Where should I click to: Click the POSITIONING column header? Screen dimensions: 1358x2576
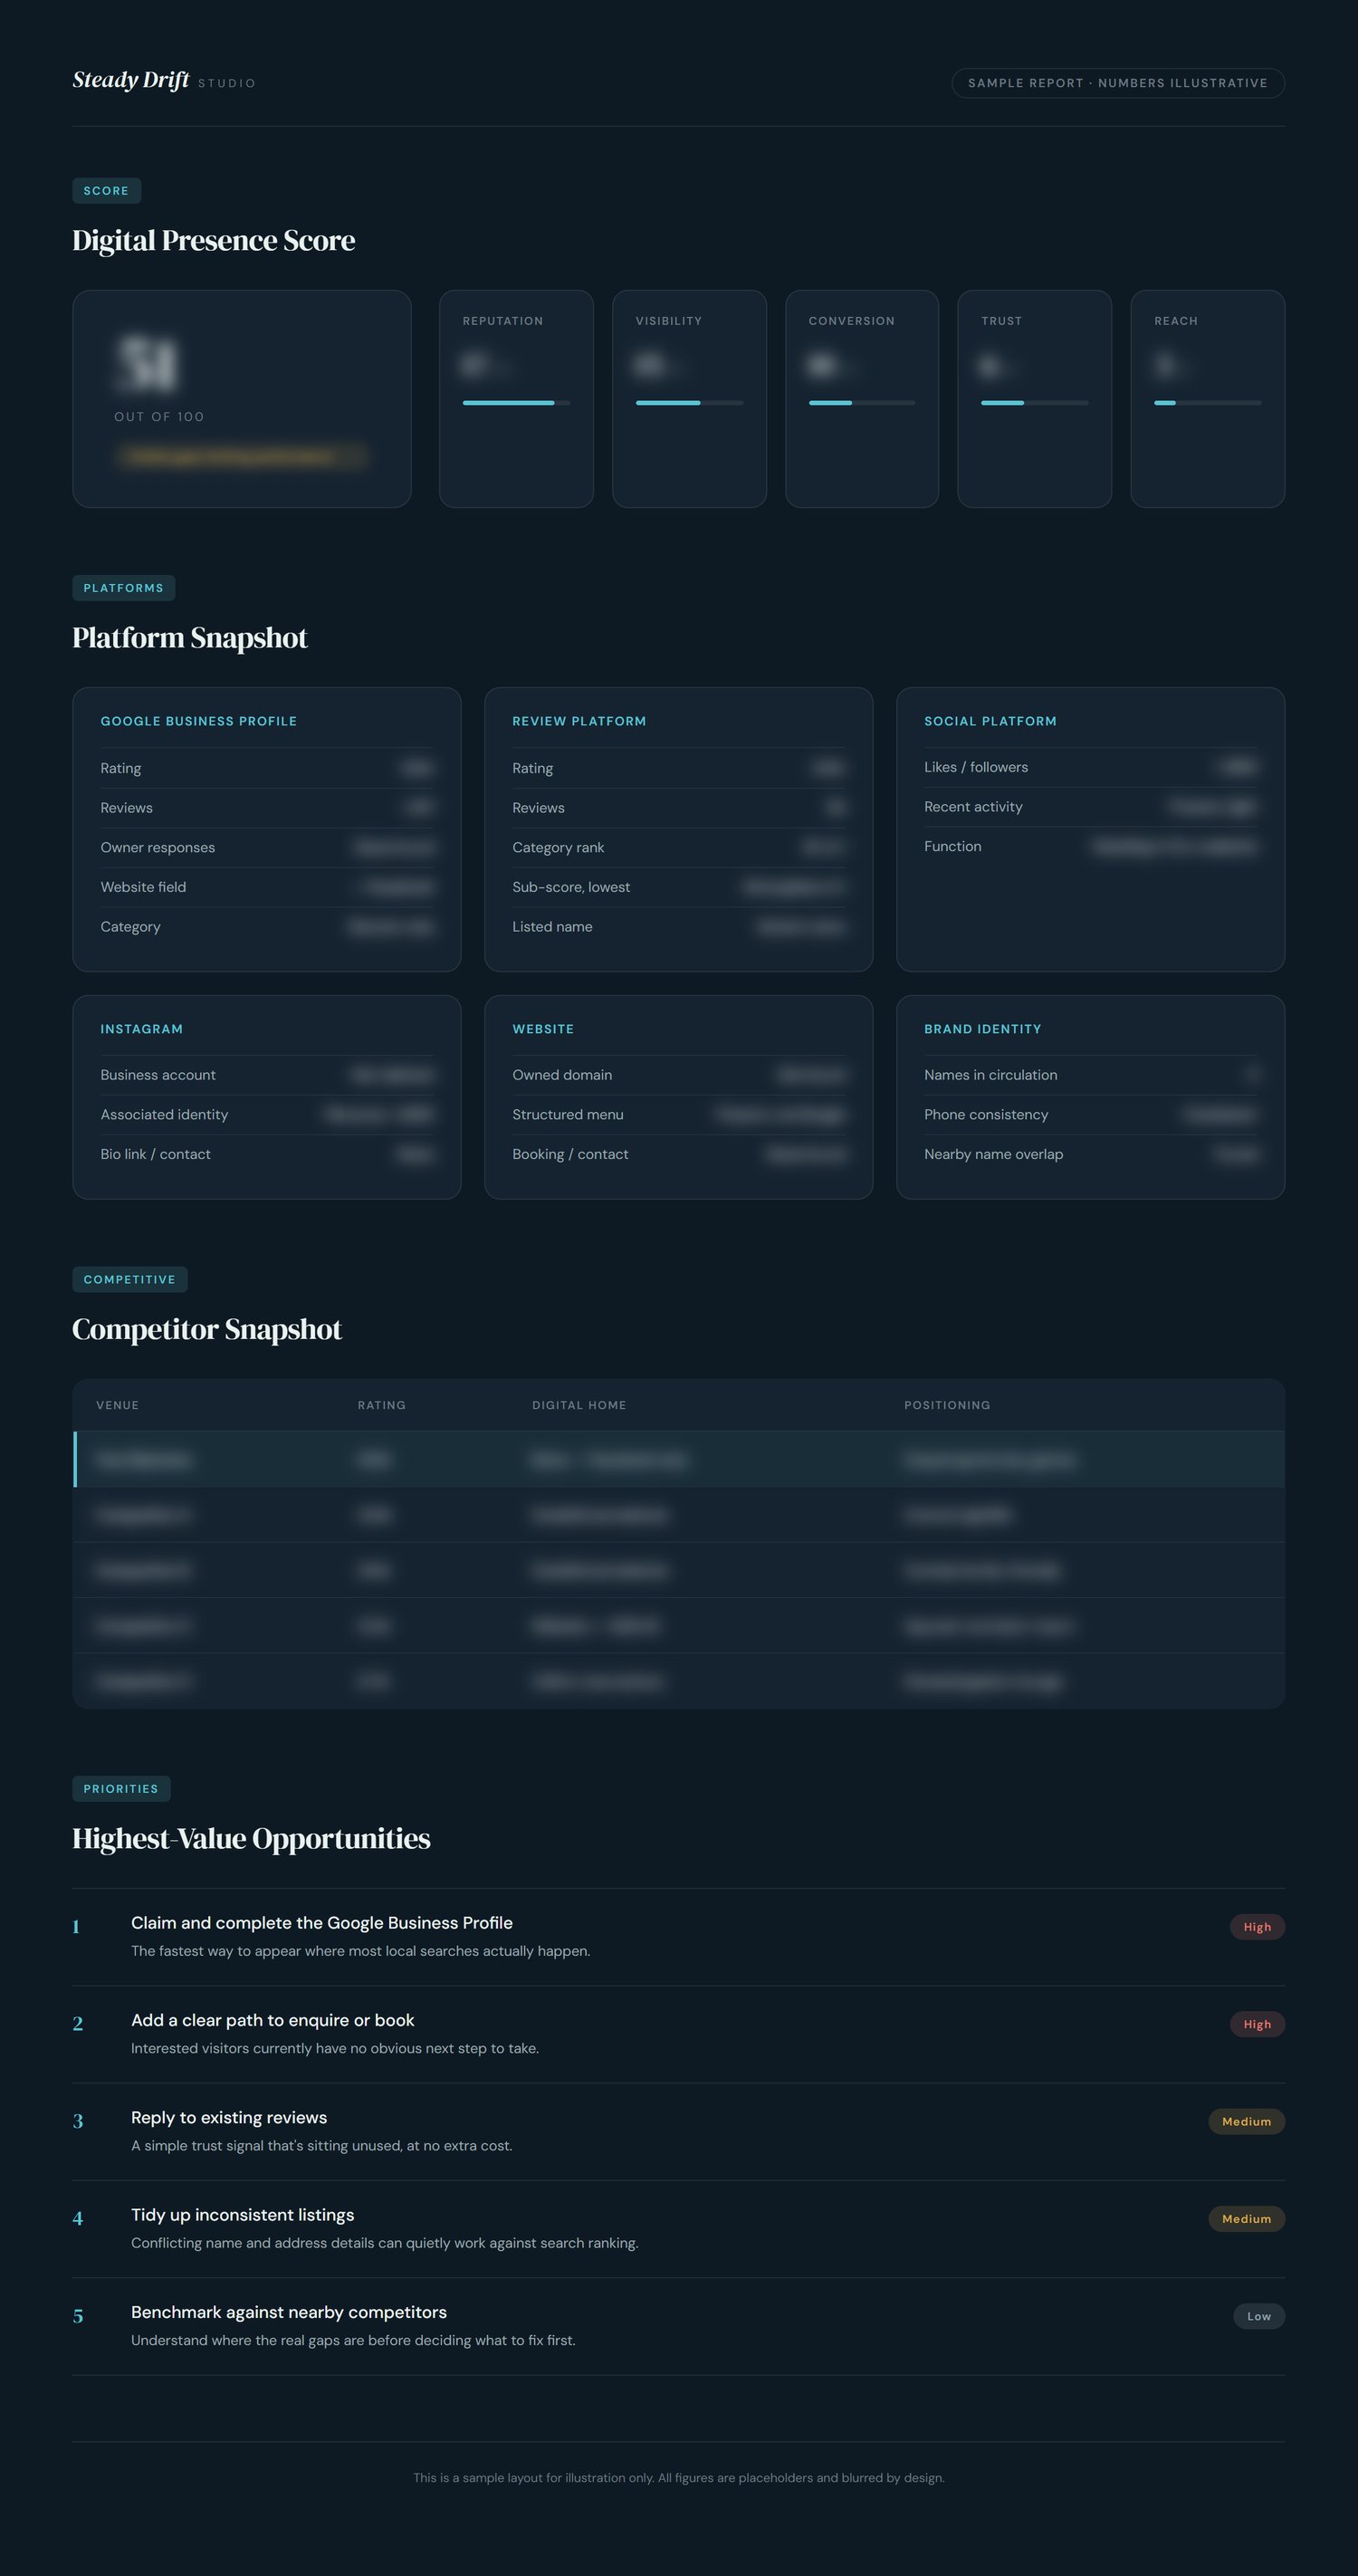947,1405
